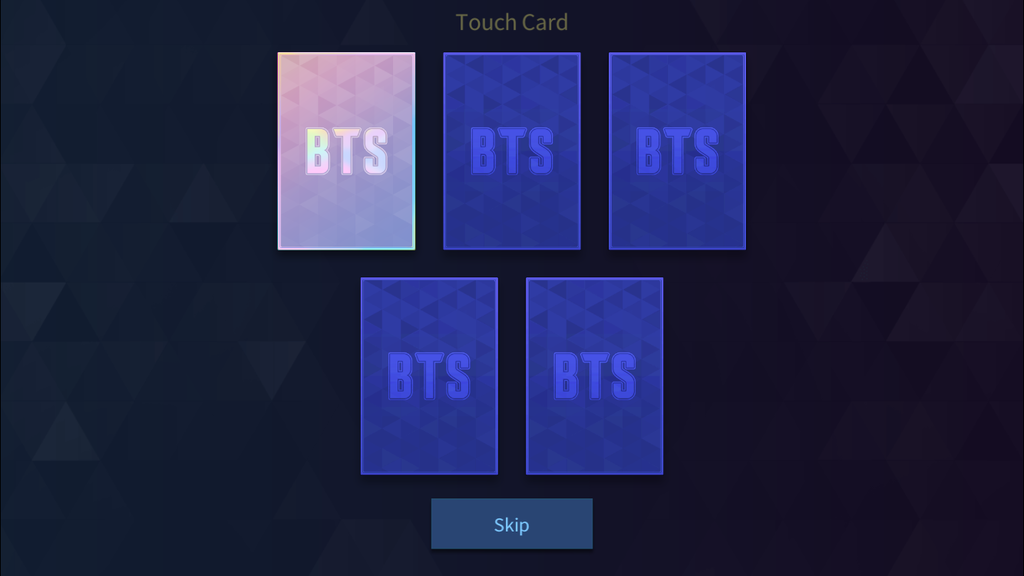
Task: Click the letter S on the top-right card
Action: pyautogui.click(x=707, y=152)
